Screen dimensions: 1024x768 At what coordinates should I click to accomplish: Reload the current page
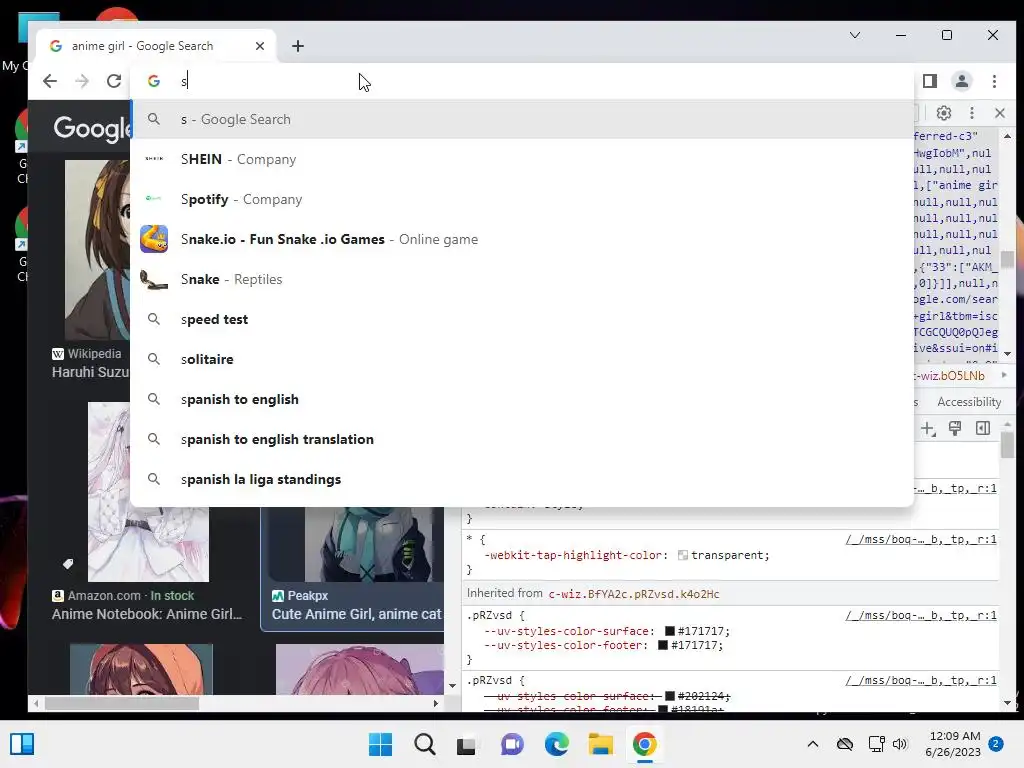point(114,81)
